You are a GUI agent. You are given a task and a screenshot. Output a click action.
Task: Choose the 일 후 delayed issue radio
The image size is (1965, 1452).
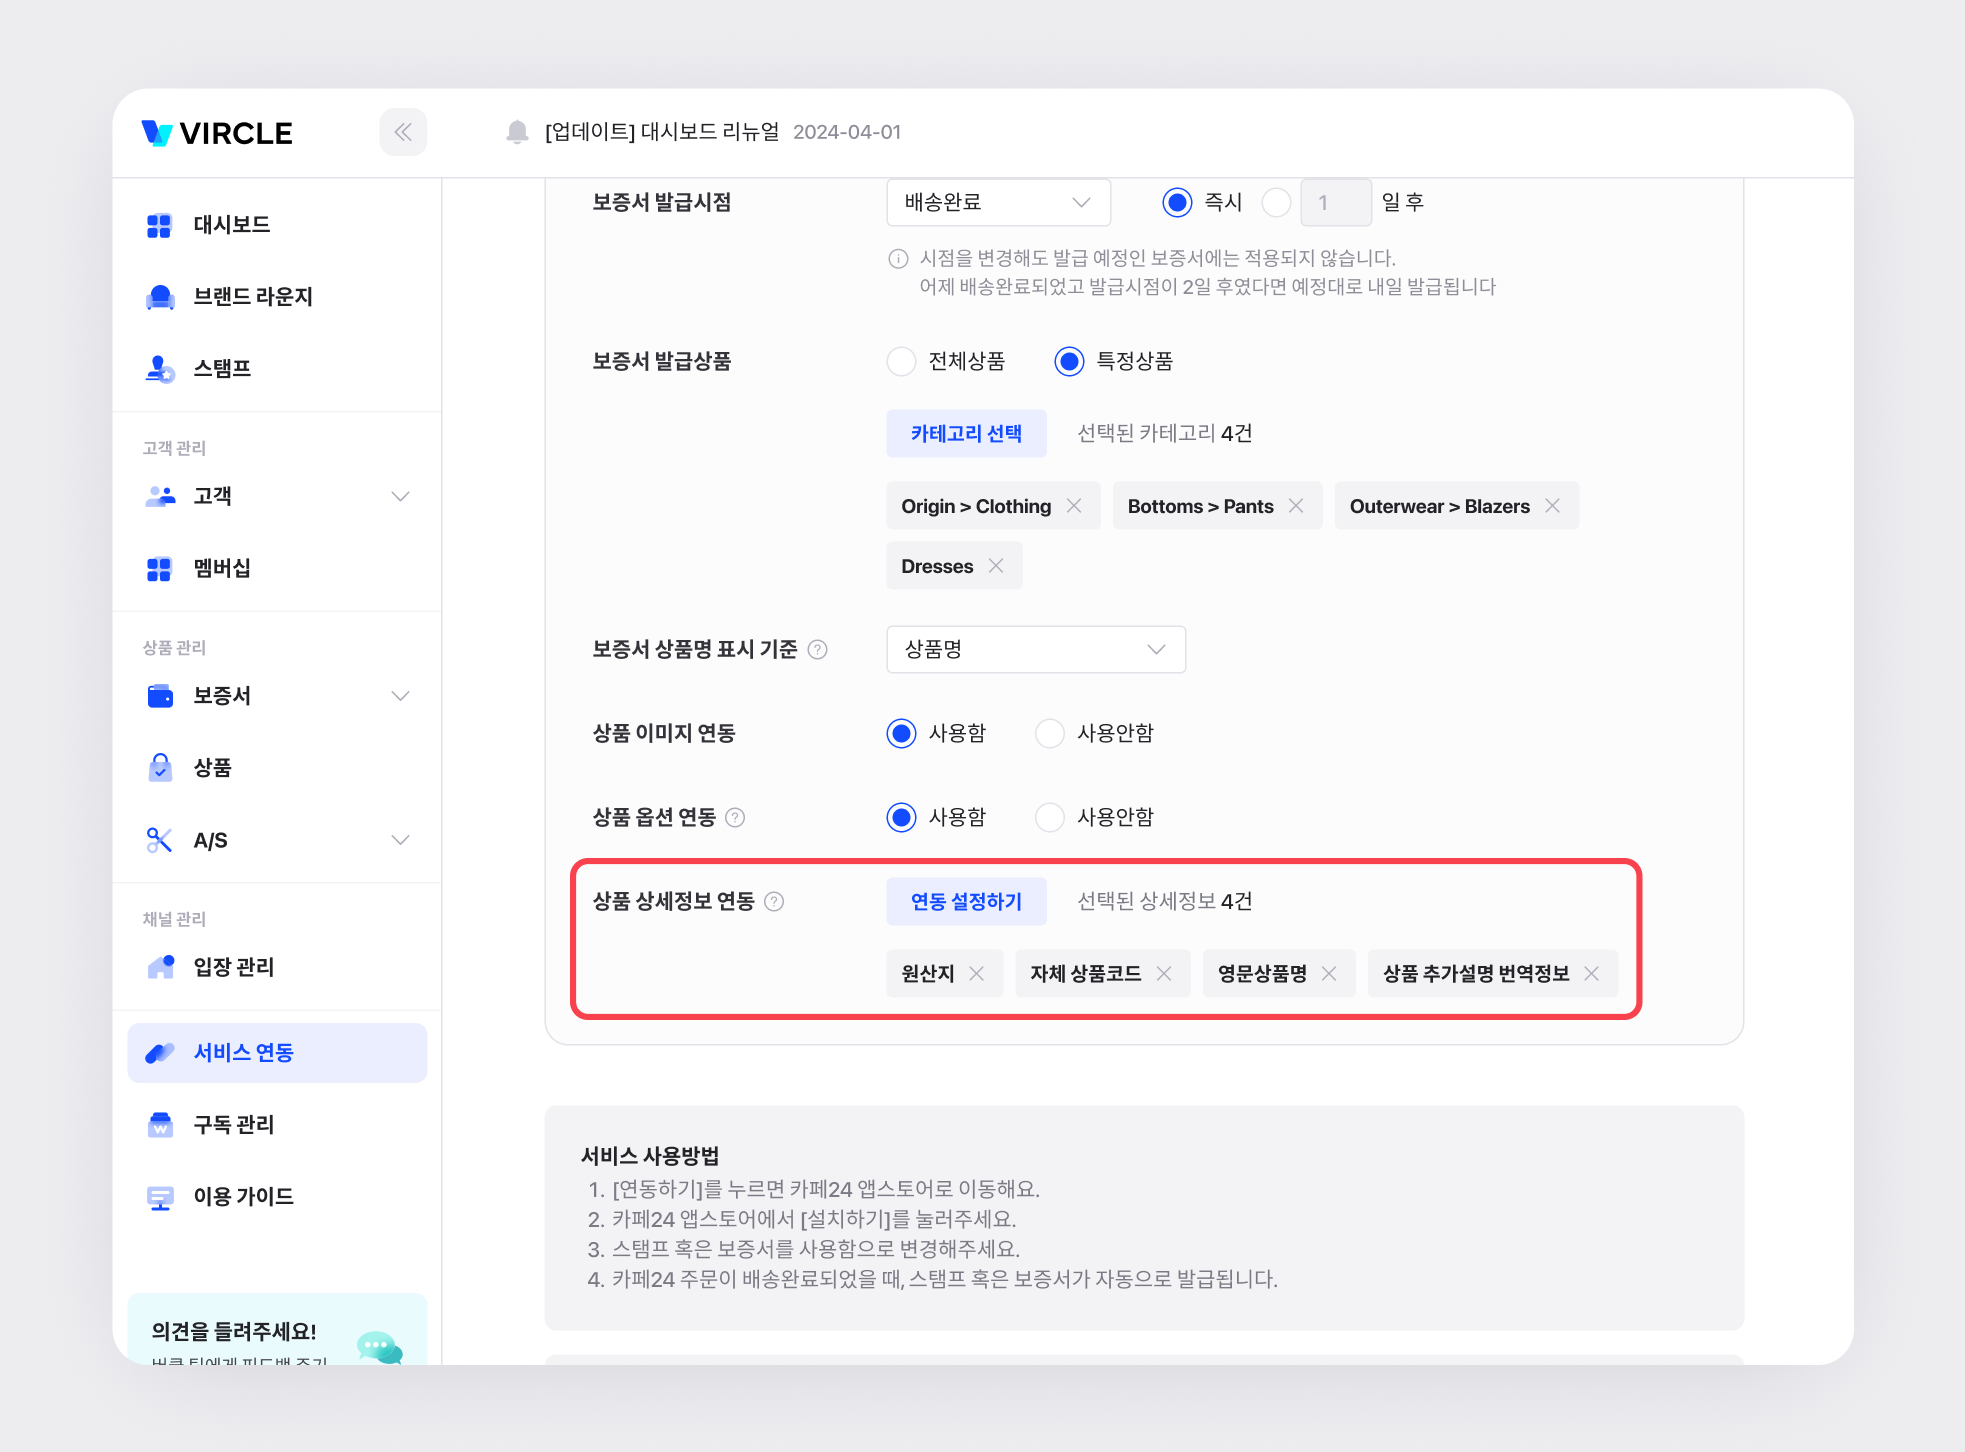click(1276, 203)
